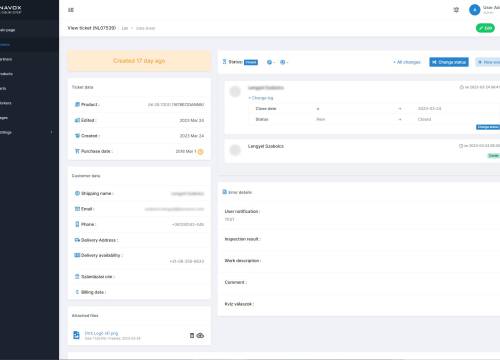
Task: Toggle the sidebar with the hamburger menu icon
Action: point(71,10)
